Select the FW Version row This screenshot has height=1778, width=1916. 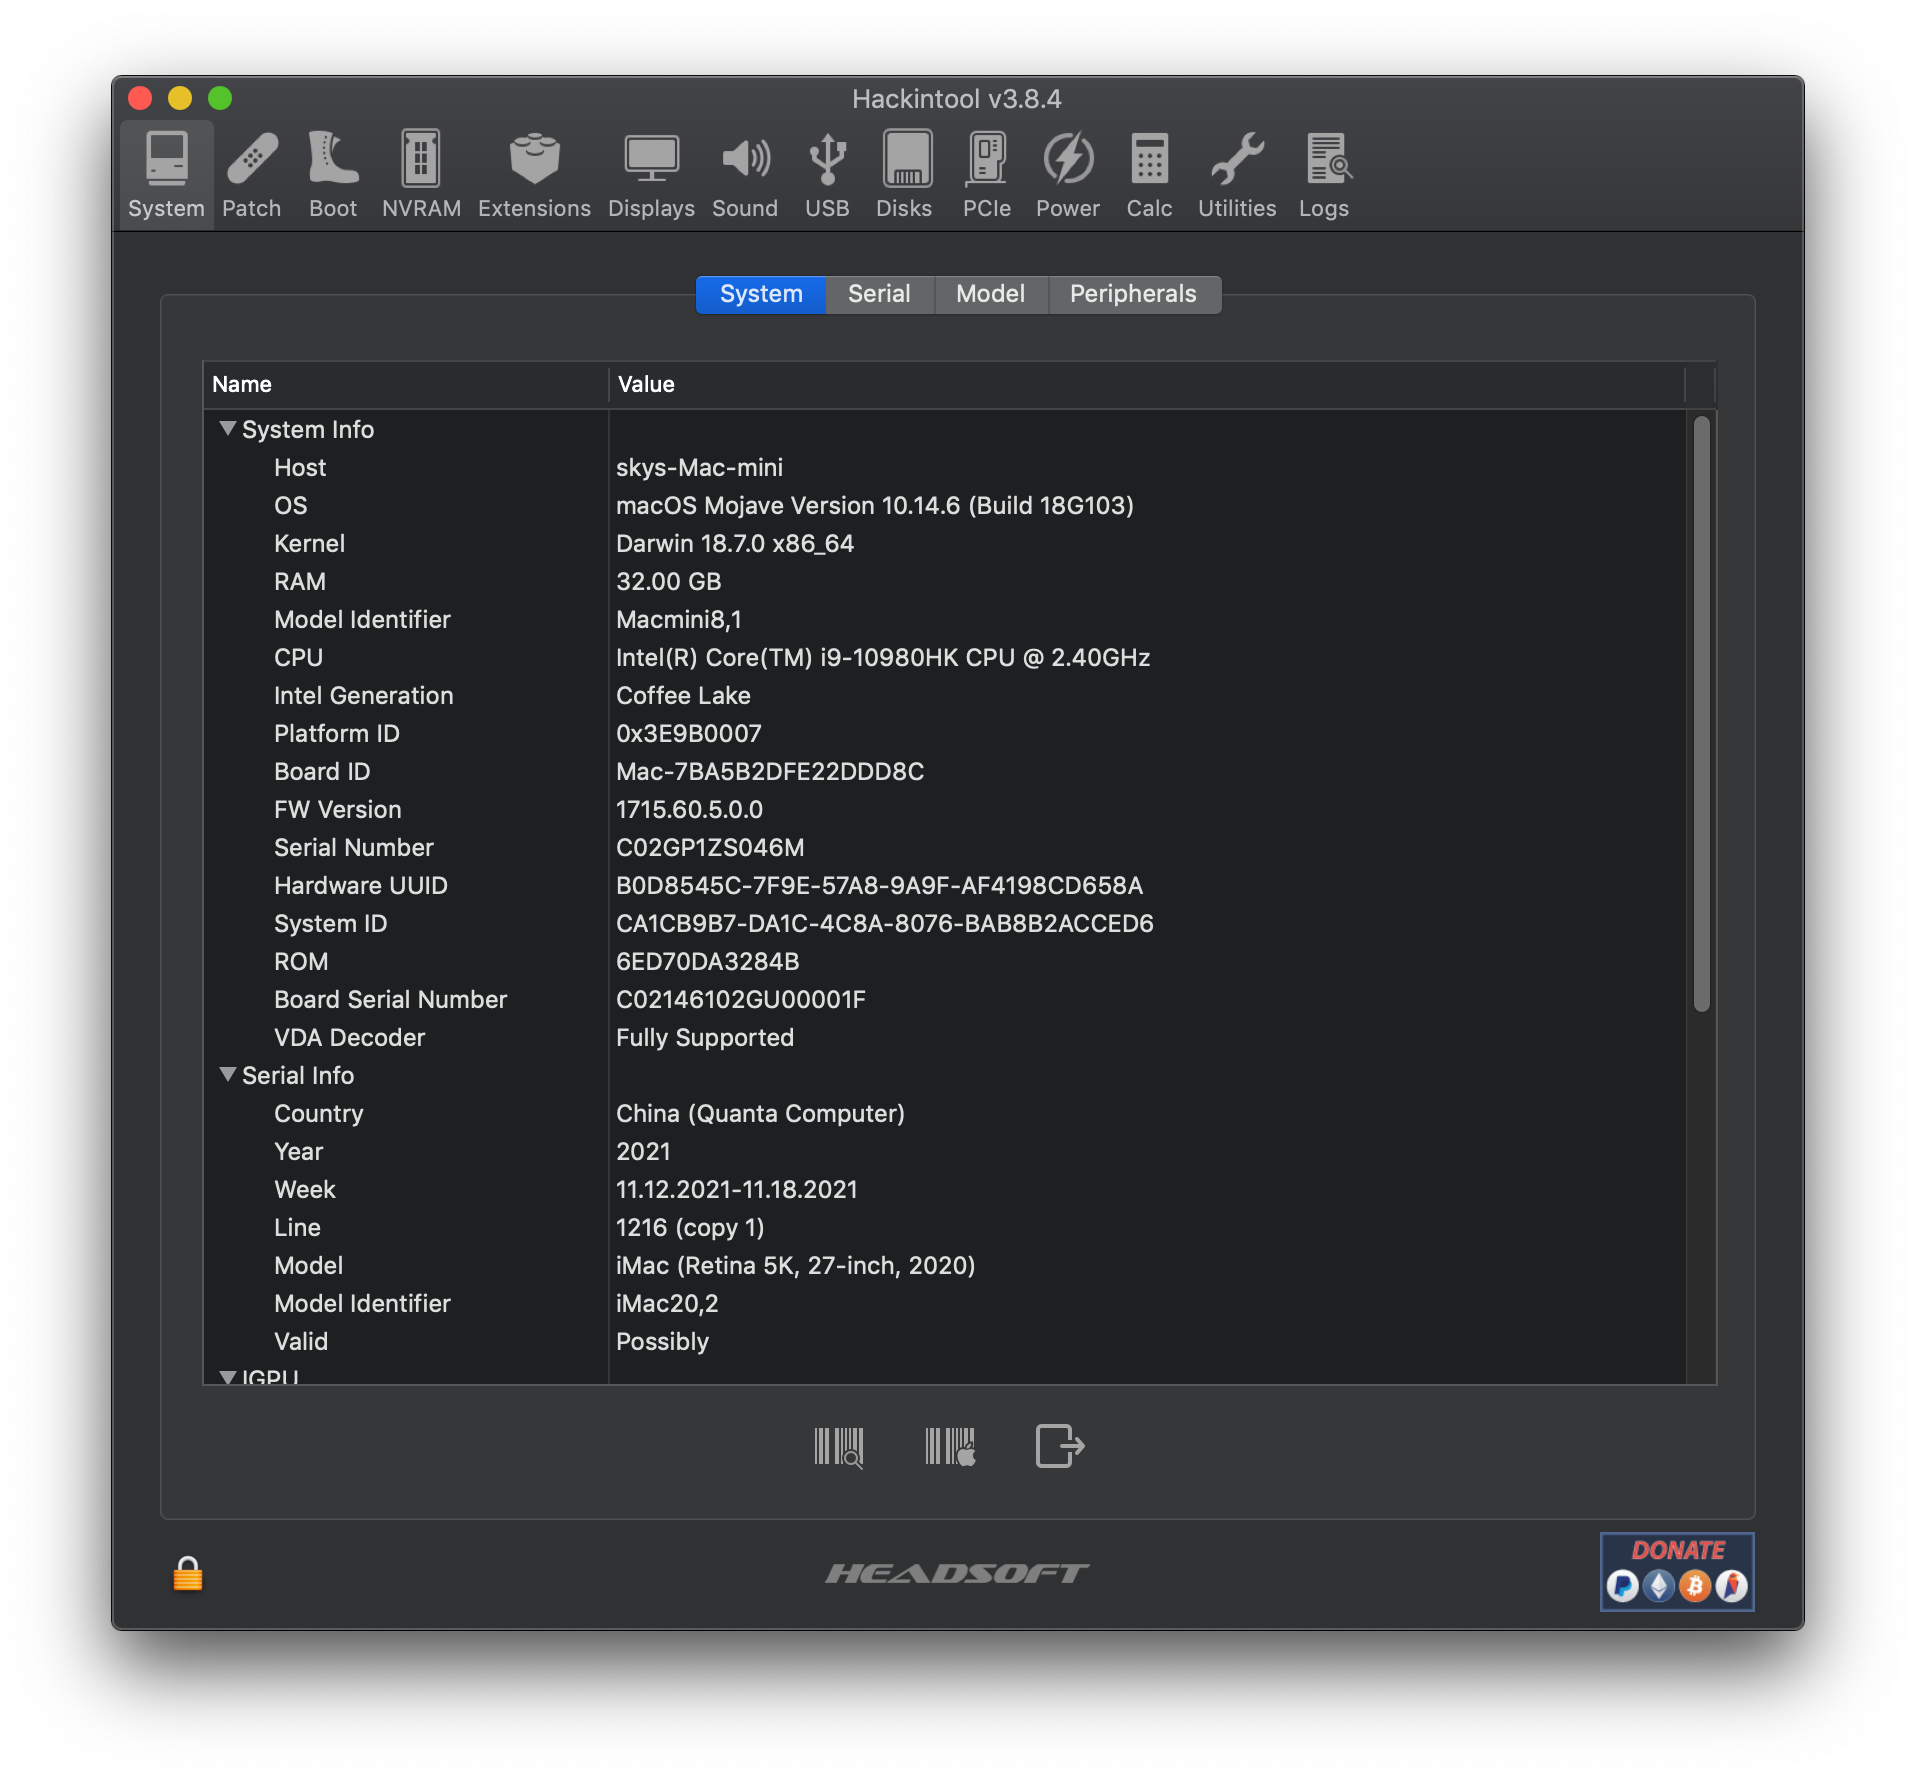pos(945,810)
